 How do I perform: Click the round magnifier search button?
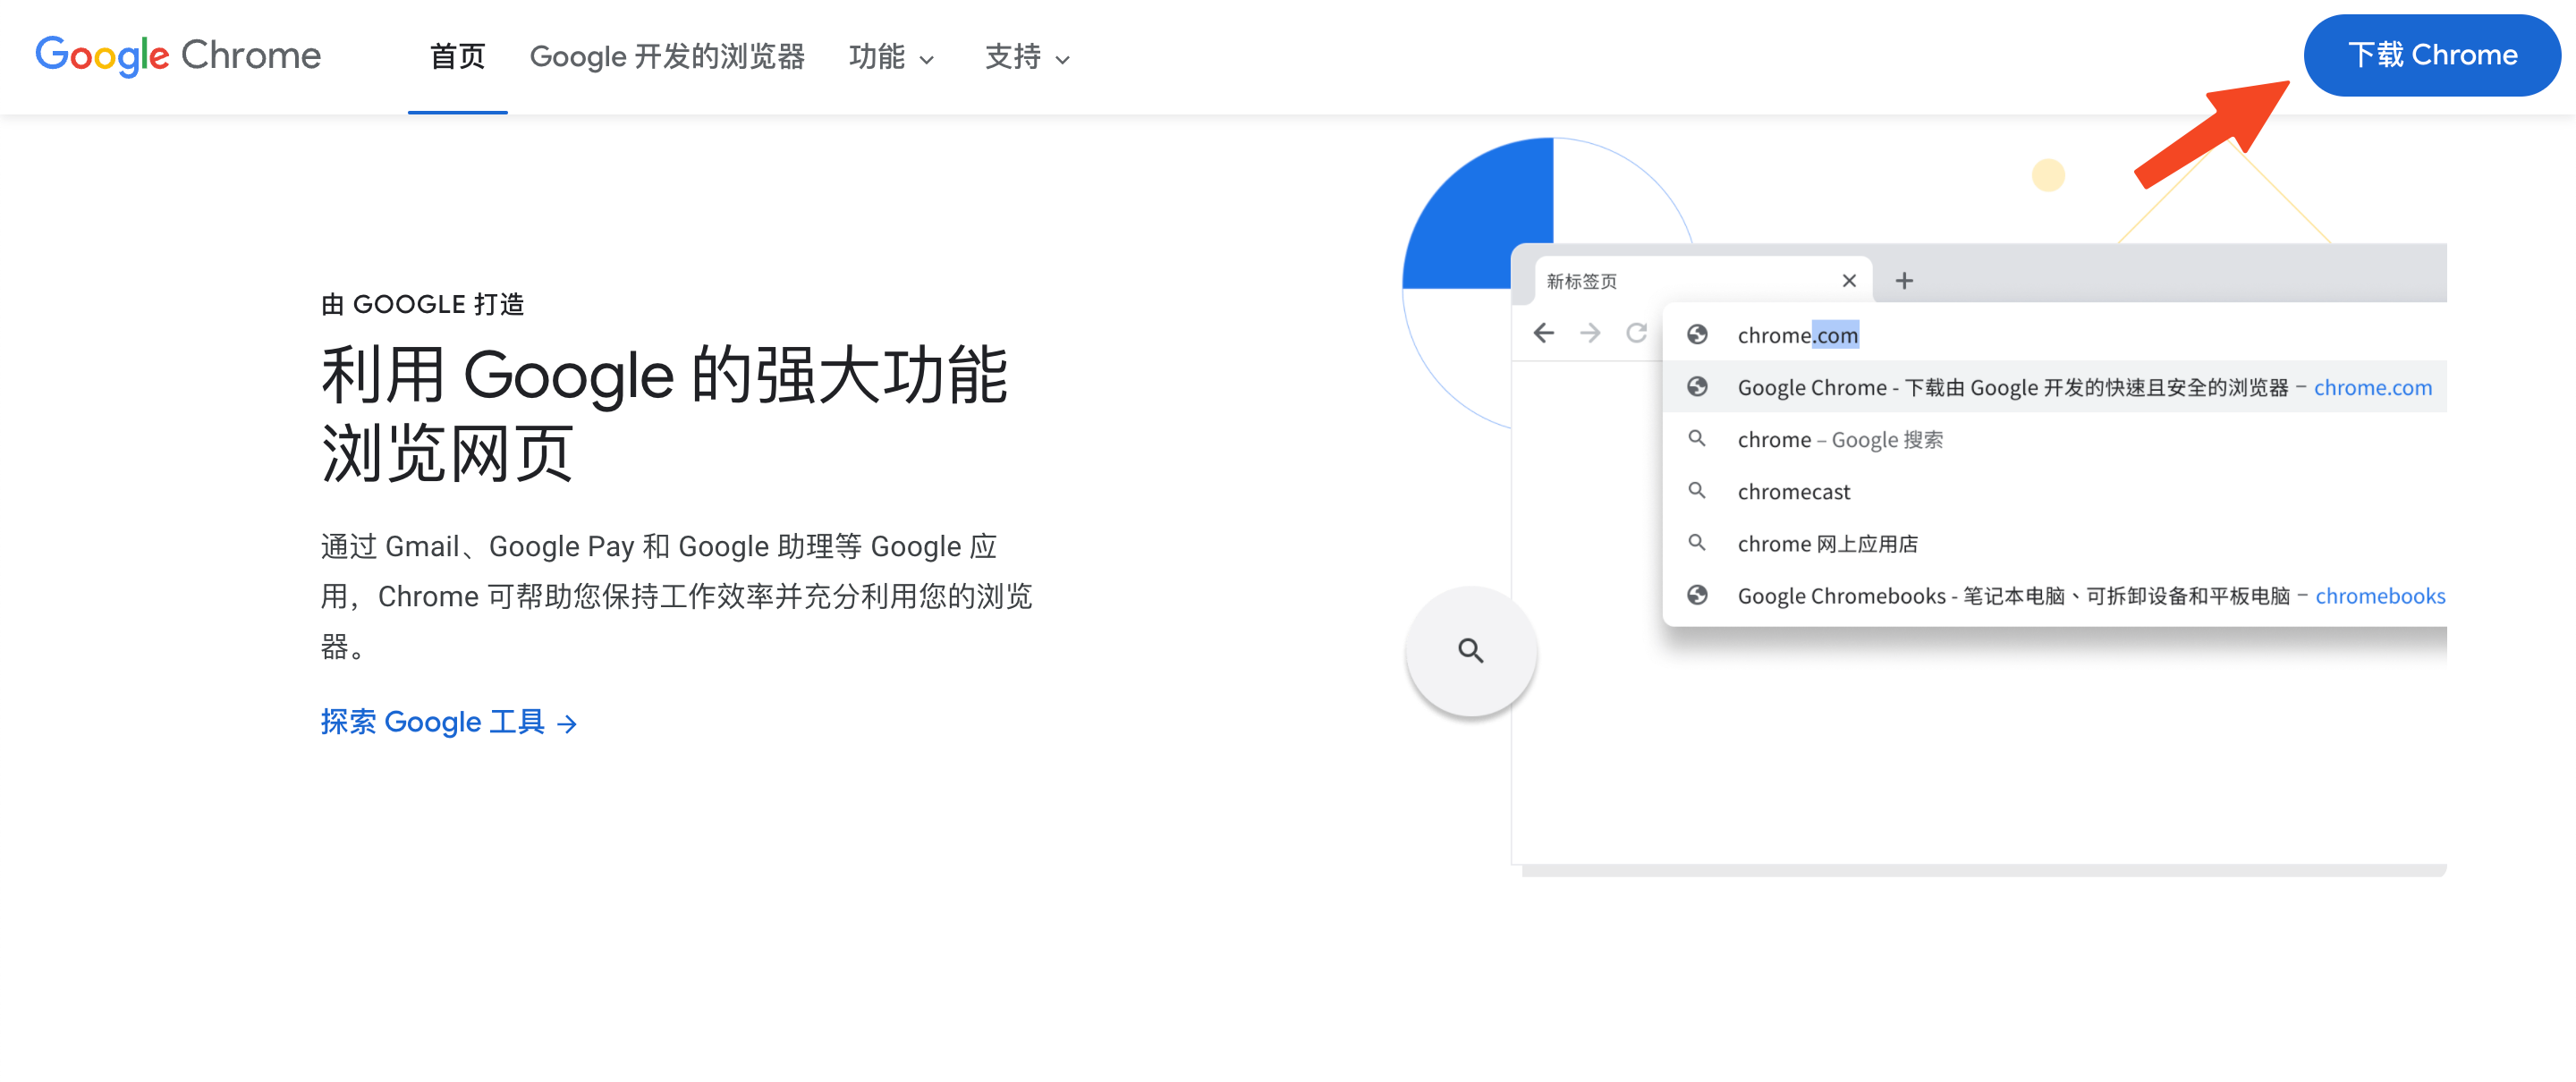click(x=1470, y=651)
